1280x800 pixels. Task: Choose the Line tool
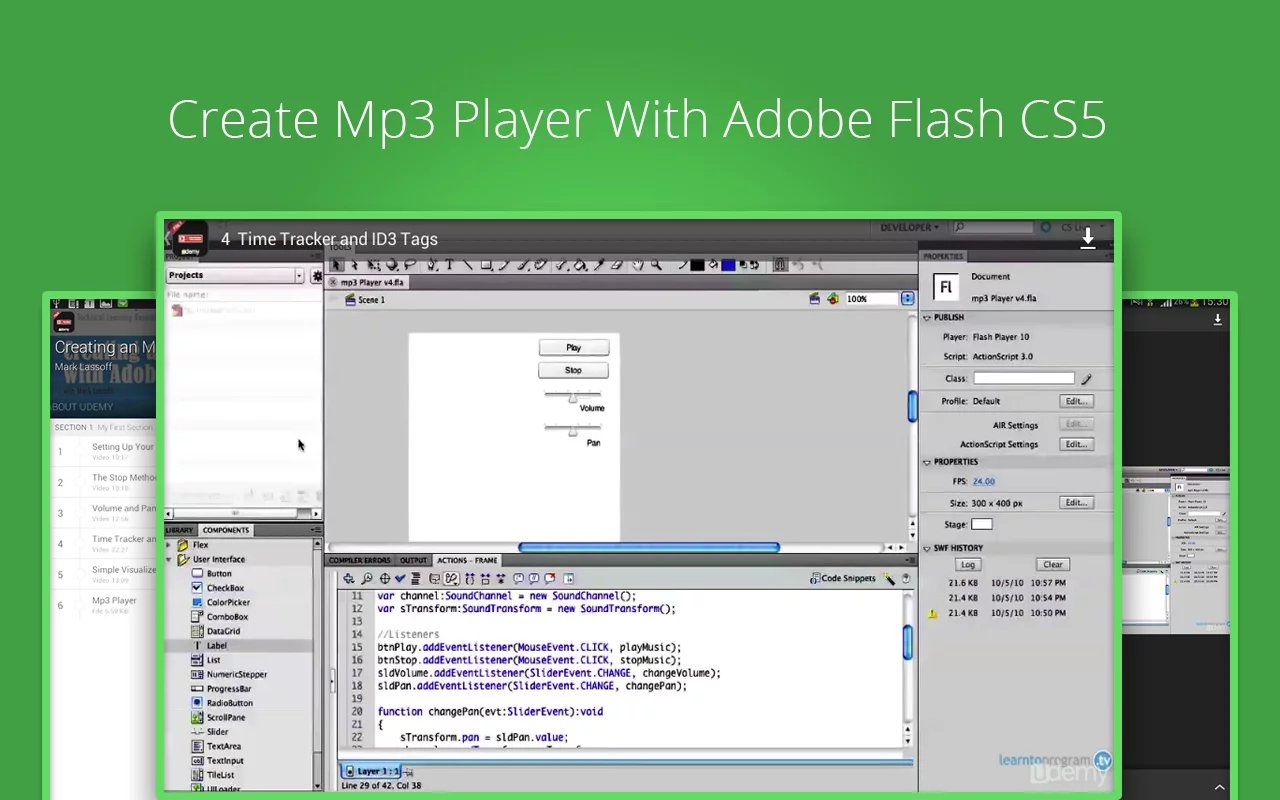[468, 265]
